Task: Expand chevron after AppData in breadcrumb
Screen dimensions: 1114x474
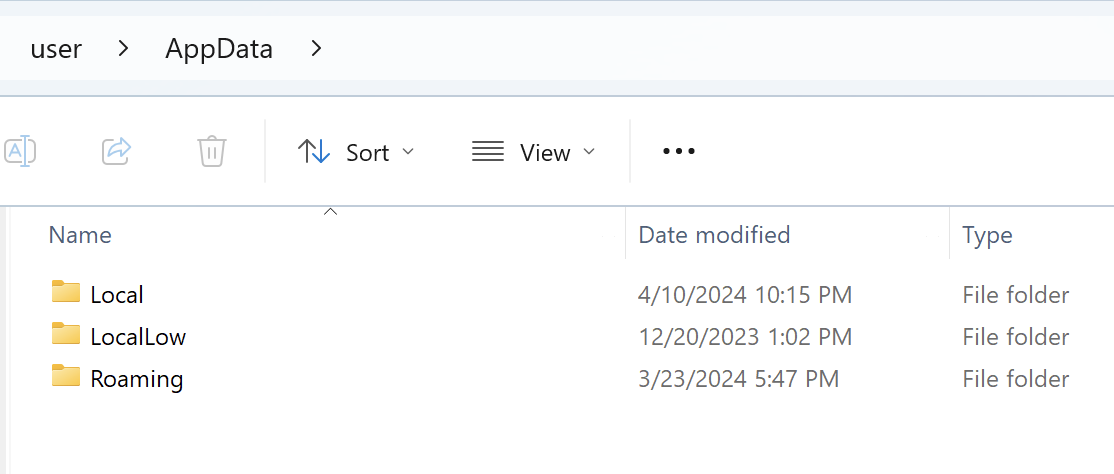Action: click(x=316, y=48)
